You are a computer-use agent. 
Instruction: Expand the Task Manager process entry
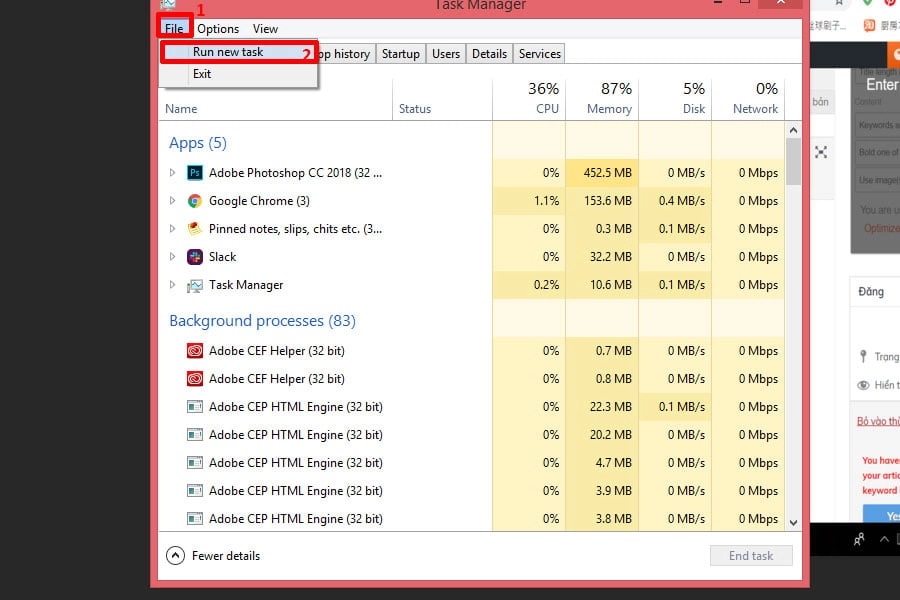[x=172, y=285]
